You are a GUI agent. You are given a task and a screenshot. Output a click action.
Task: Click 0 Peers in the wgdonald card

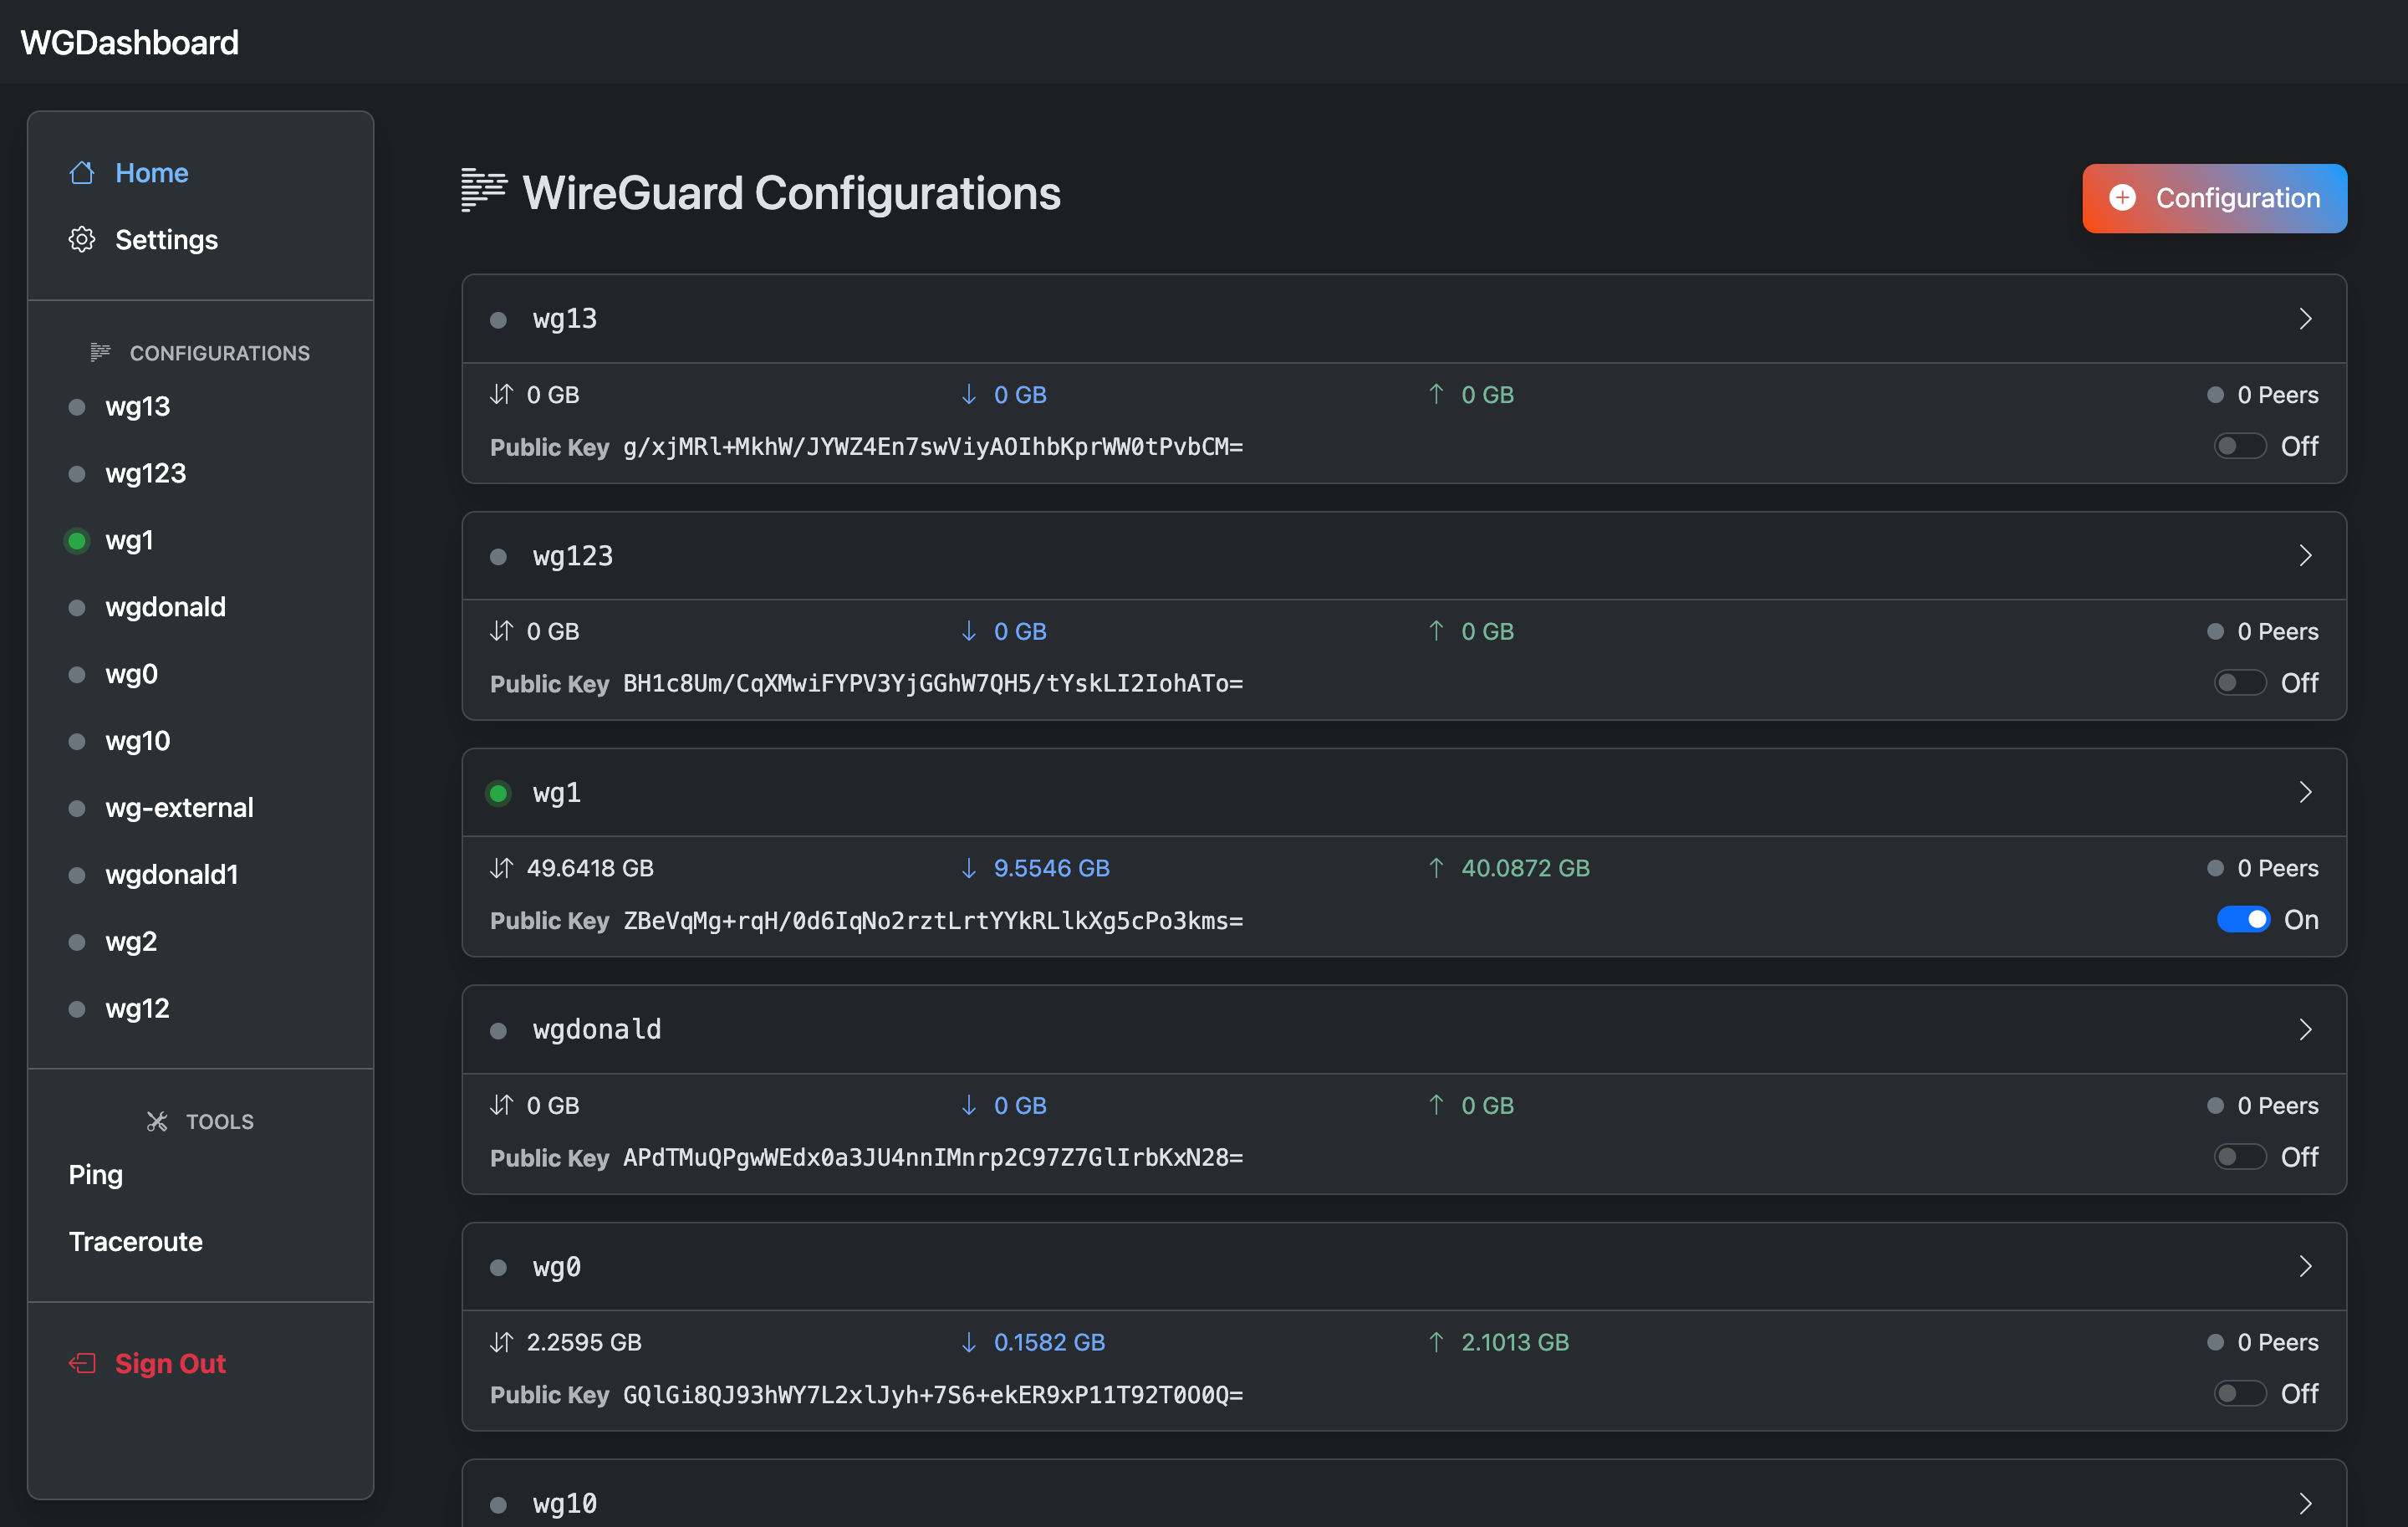2277,1106
